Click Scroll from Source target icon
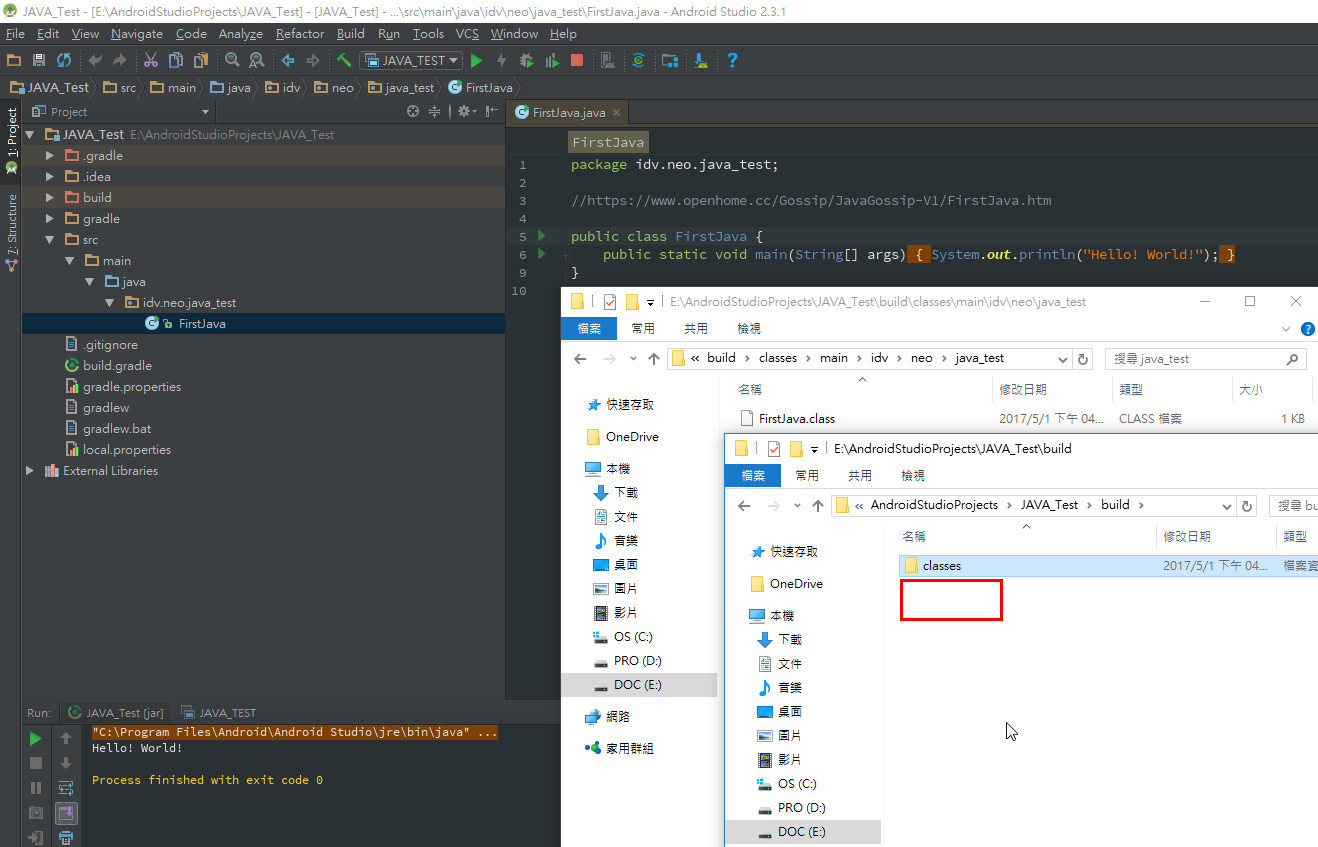The height and width of the screenshot is (847, 1318). (413, 112)
